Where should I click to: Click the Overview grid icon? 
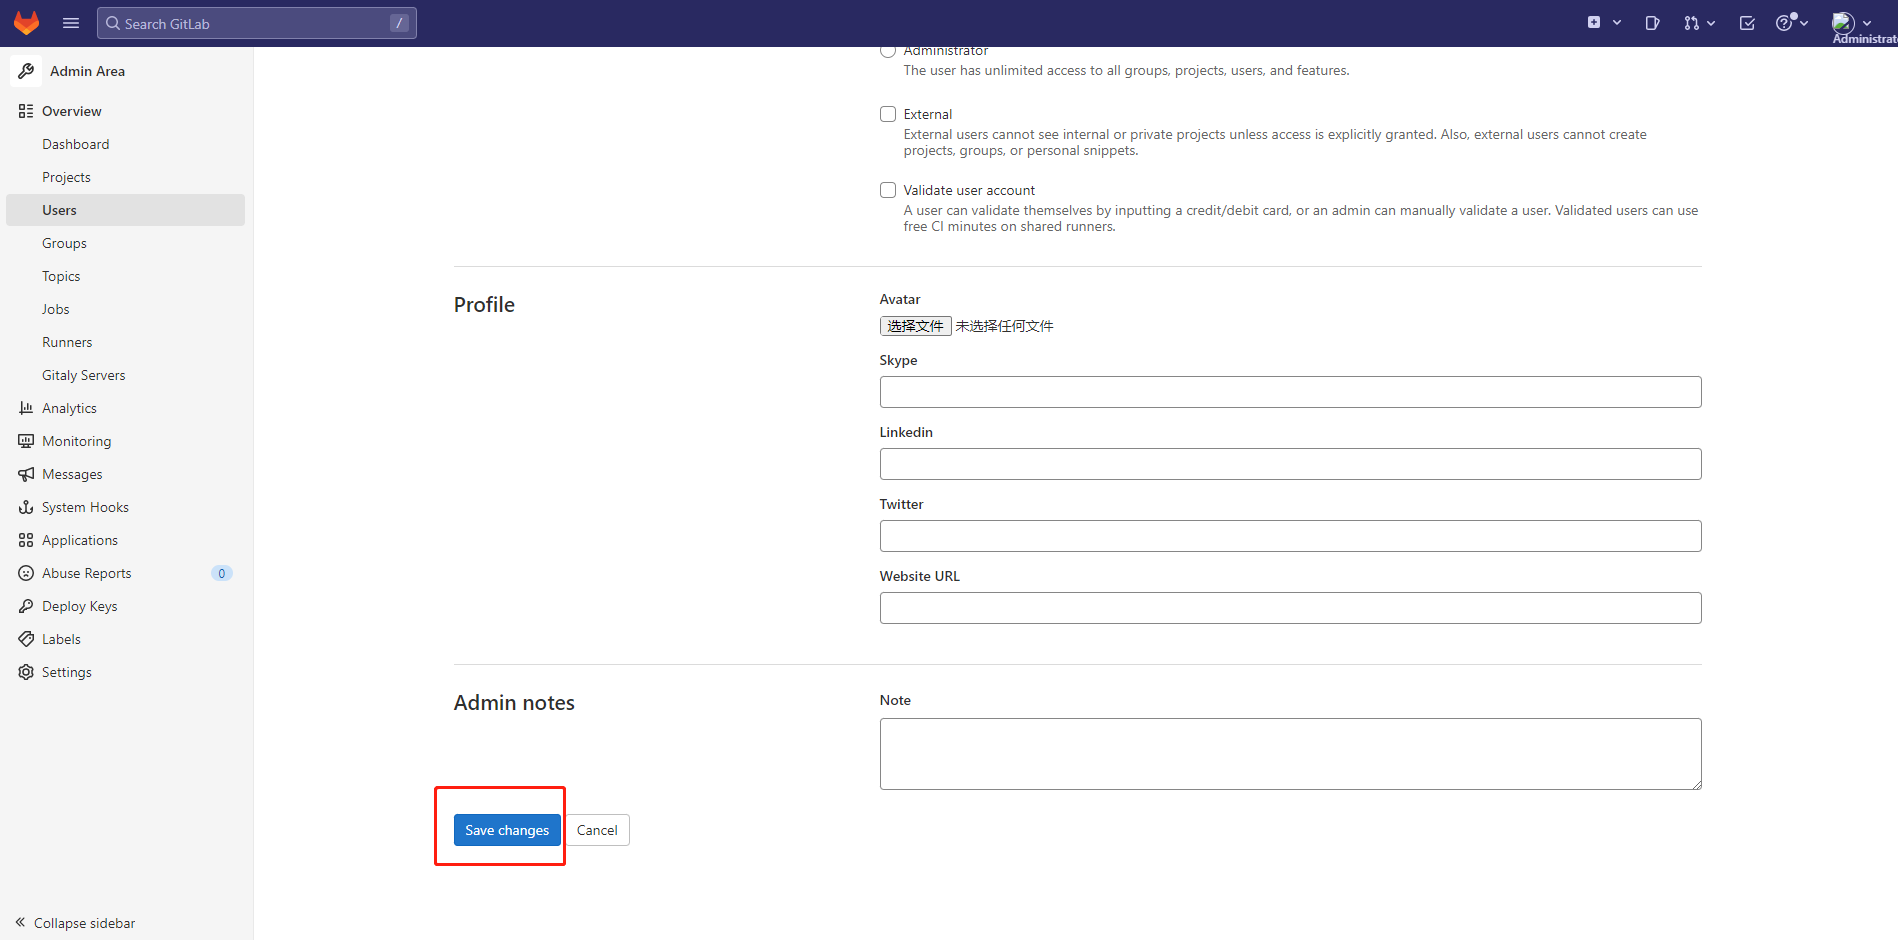(26, 111)
